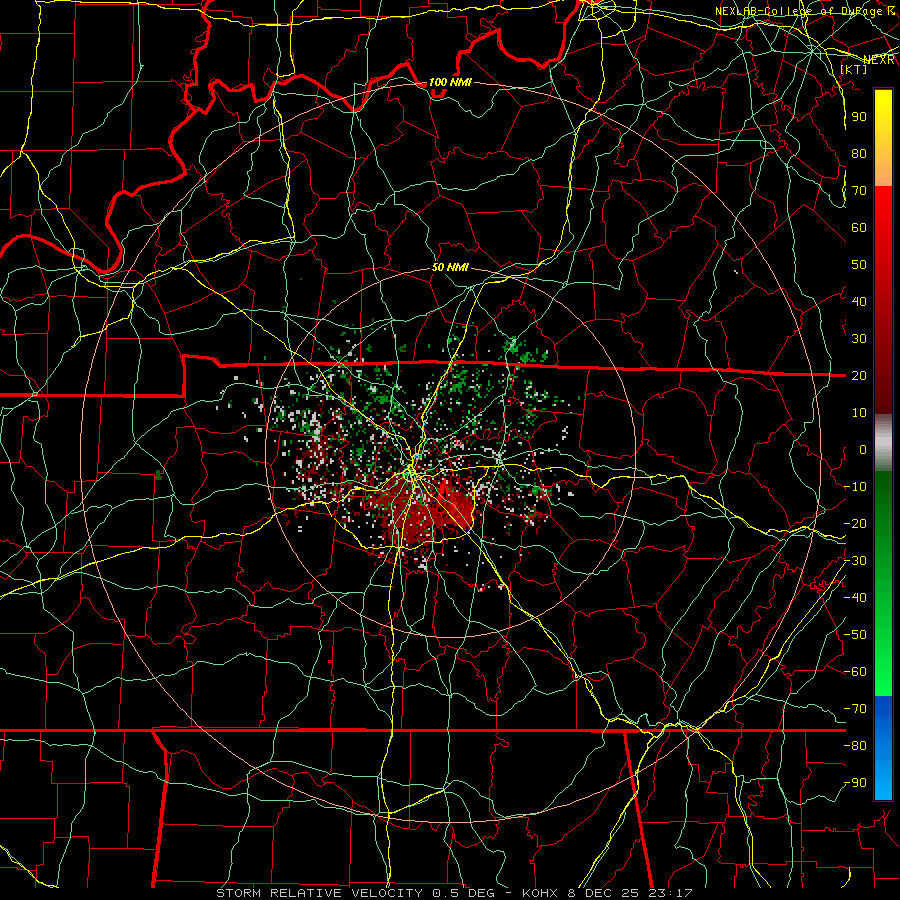
Task: Select the "[KT]" units label
Action: tap(854, 69)
